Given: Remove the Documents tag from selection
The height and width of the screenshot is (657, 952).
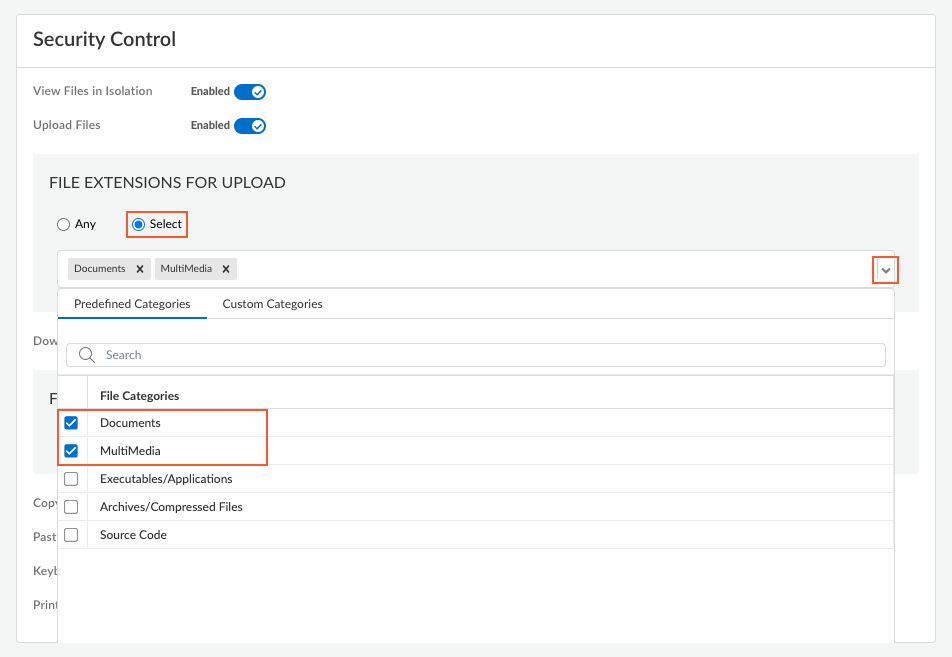Looking at the screenshot, I should point(140,269).
